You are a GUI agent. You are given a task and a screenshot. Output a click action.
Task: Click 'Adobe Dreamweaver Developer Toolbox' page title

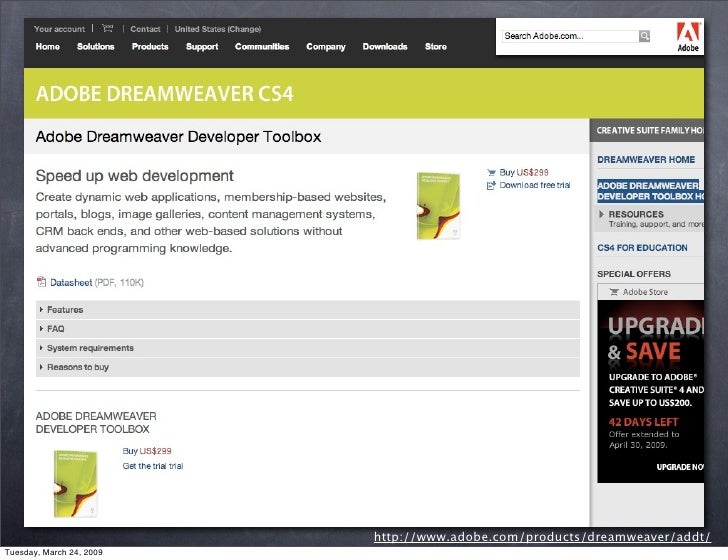point(178,137)
